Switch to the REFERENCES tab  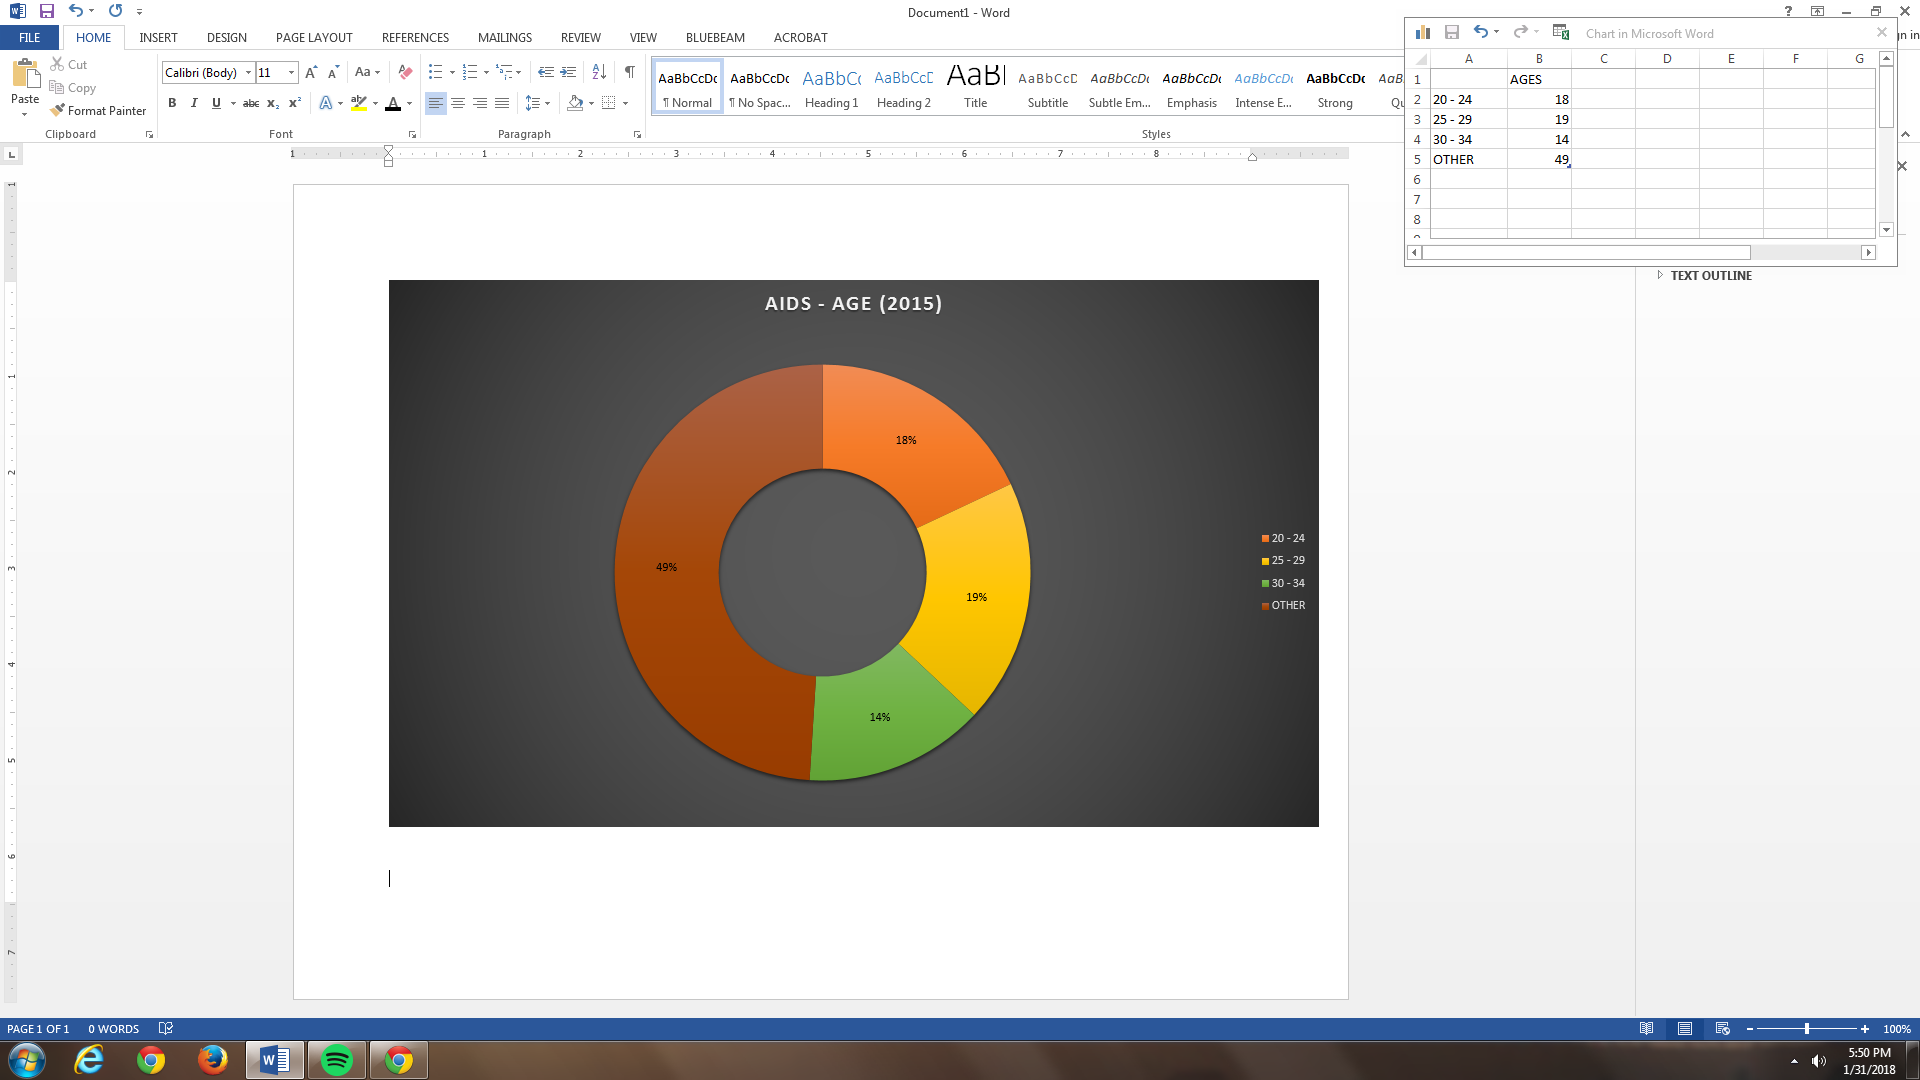(x=415, y=38)
